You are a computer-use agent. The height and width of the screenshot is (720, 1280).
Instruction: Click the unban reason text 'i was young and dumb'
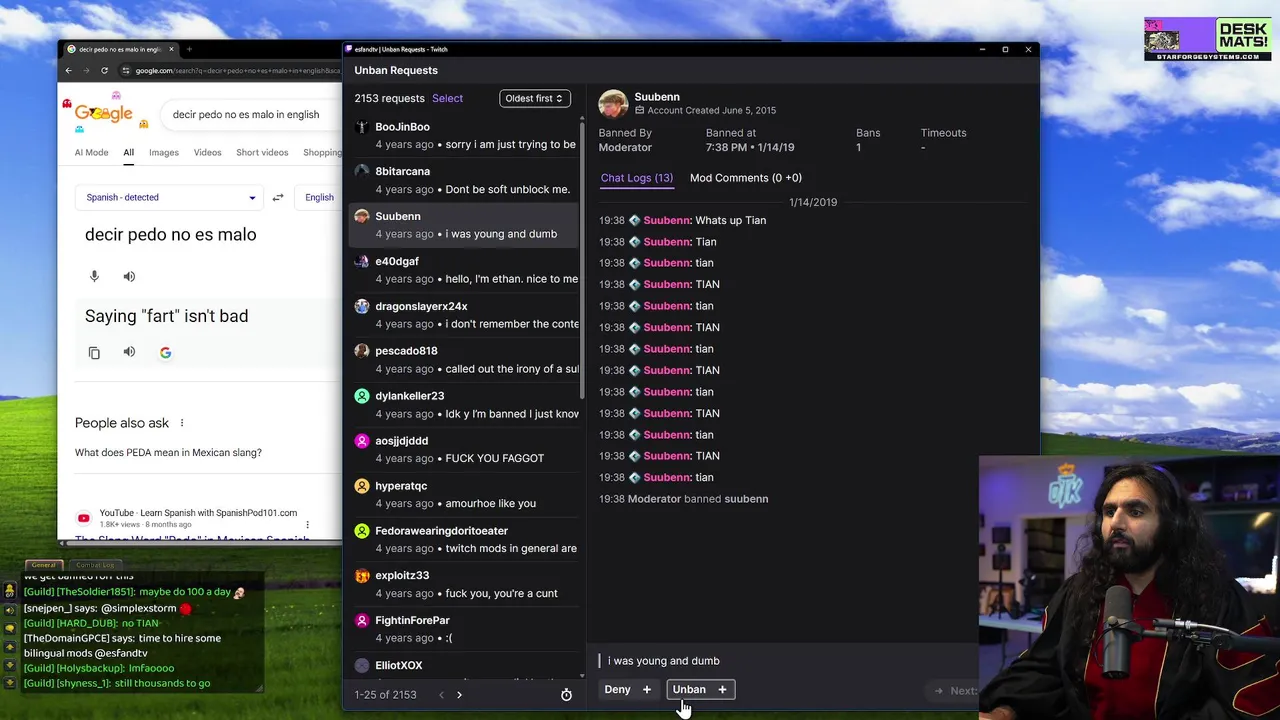(663, 661)
